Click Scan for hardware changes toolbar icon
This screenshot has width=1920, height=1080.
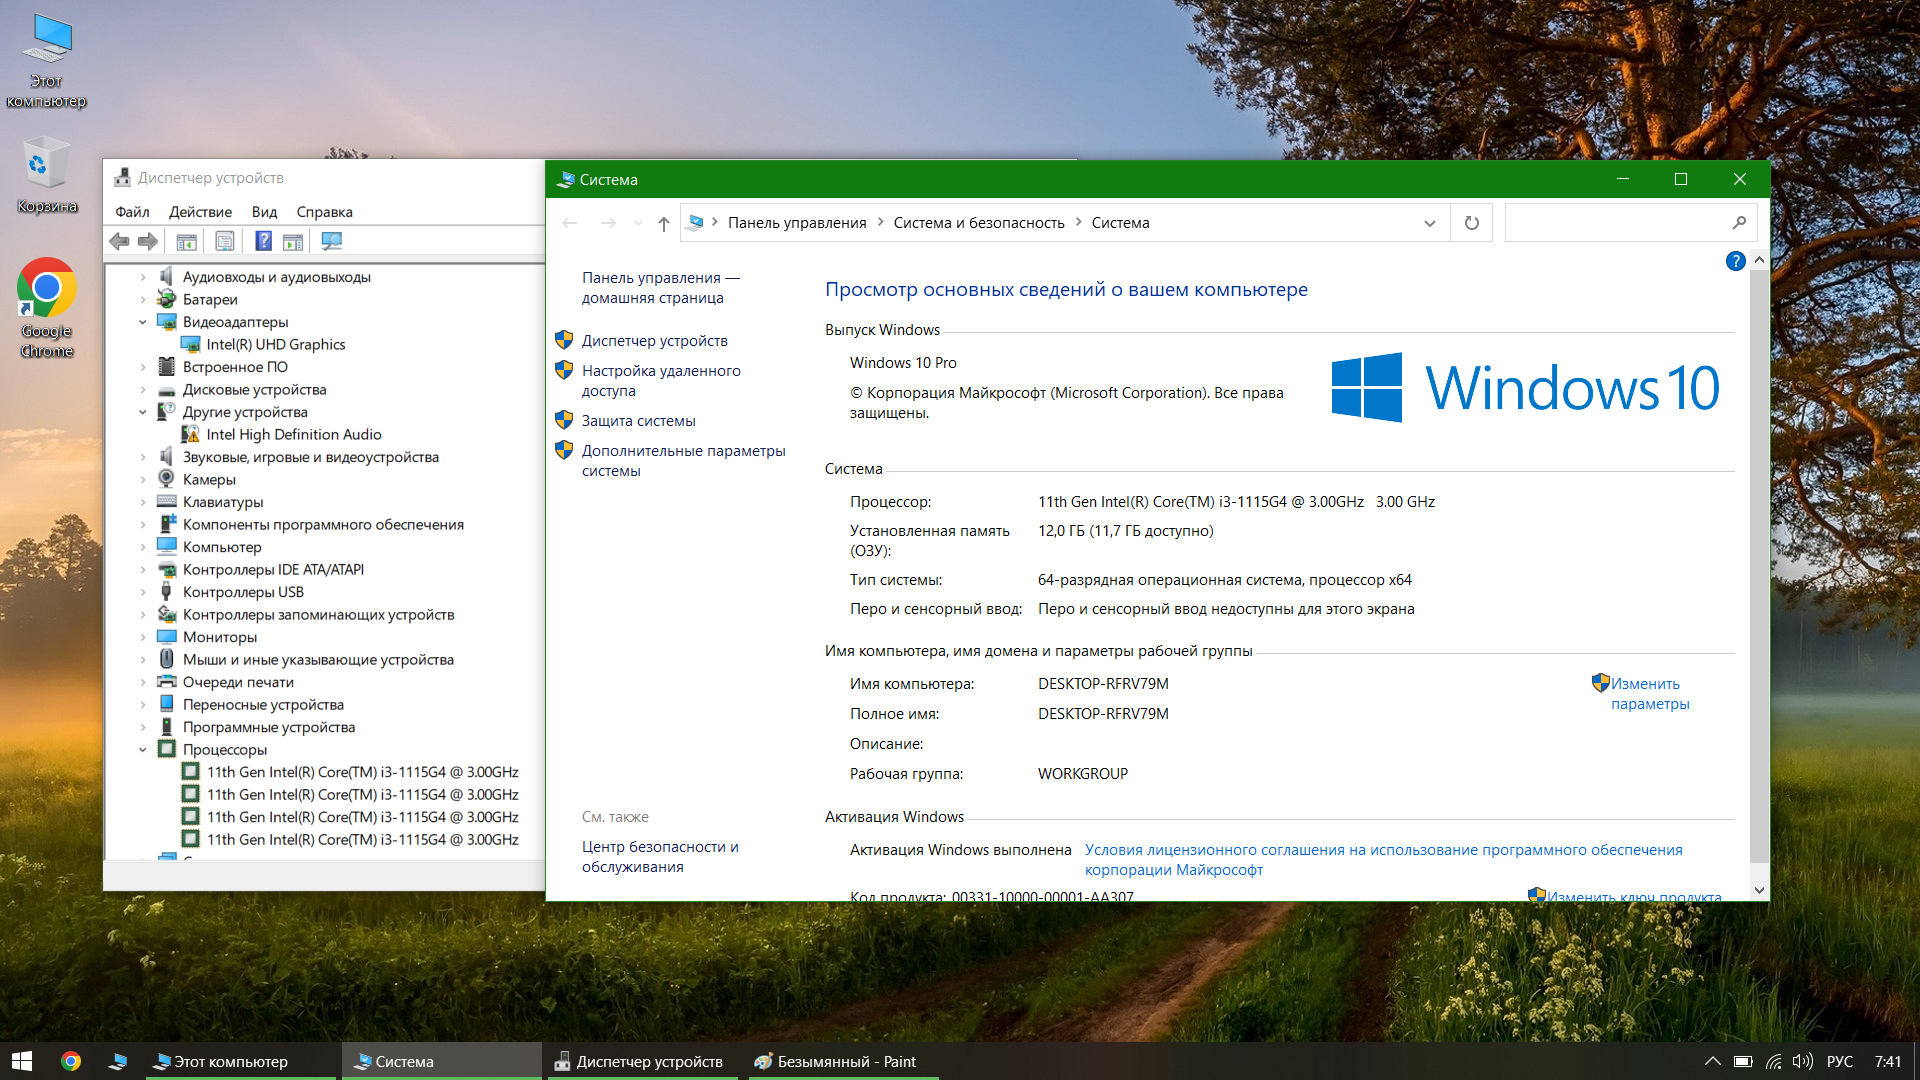[332, 241]
